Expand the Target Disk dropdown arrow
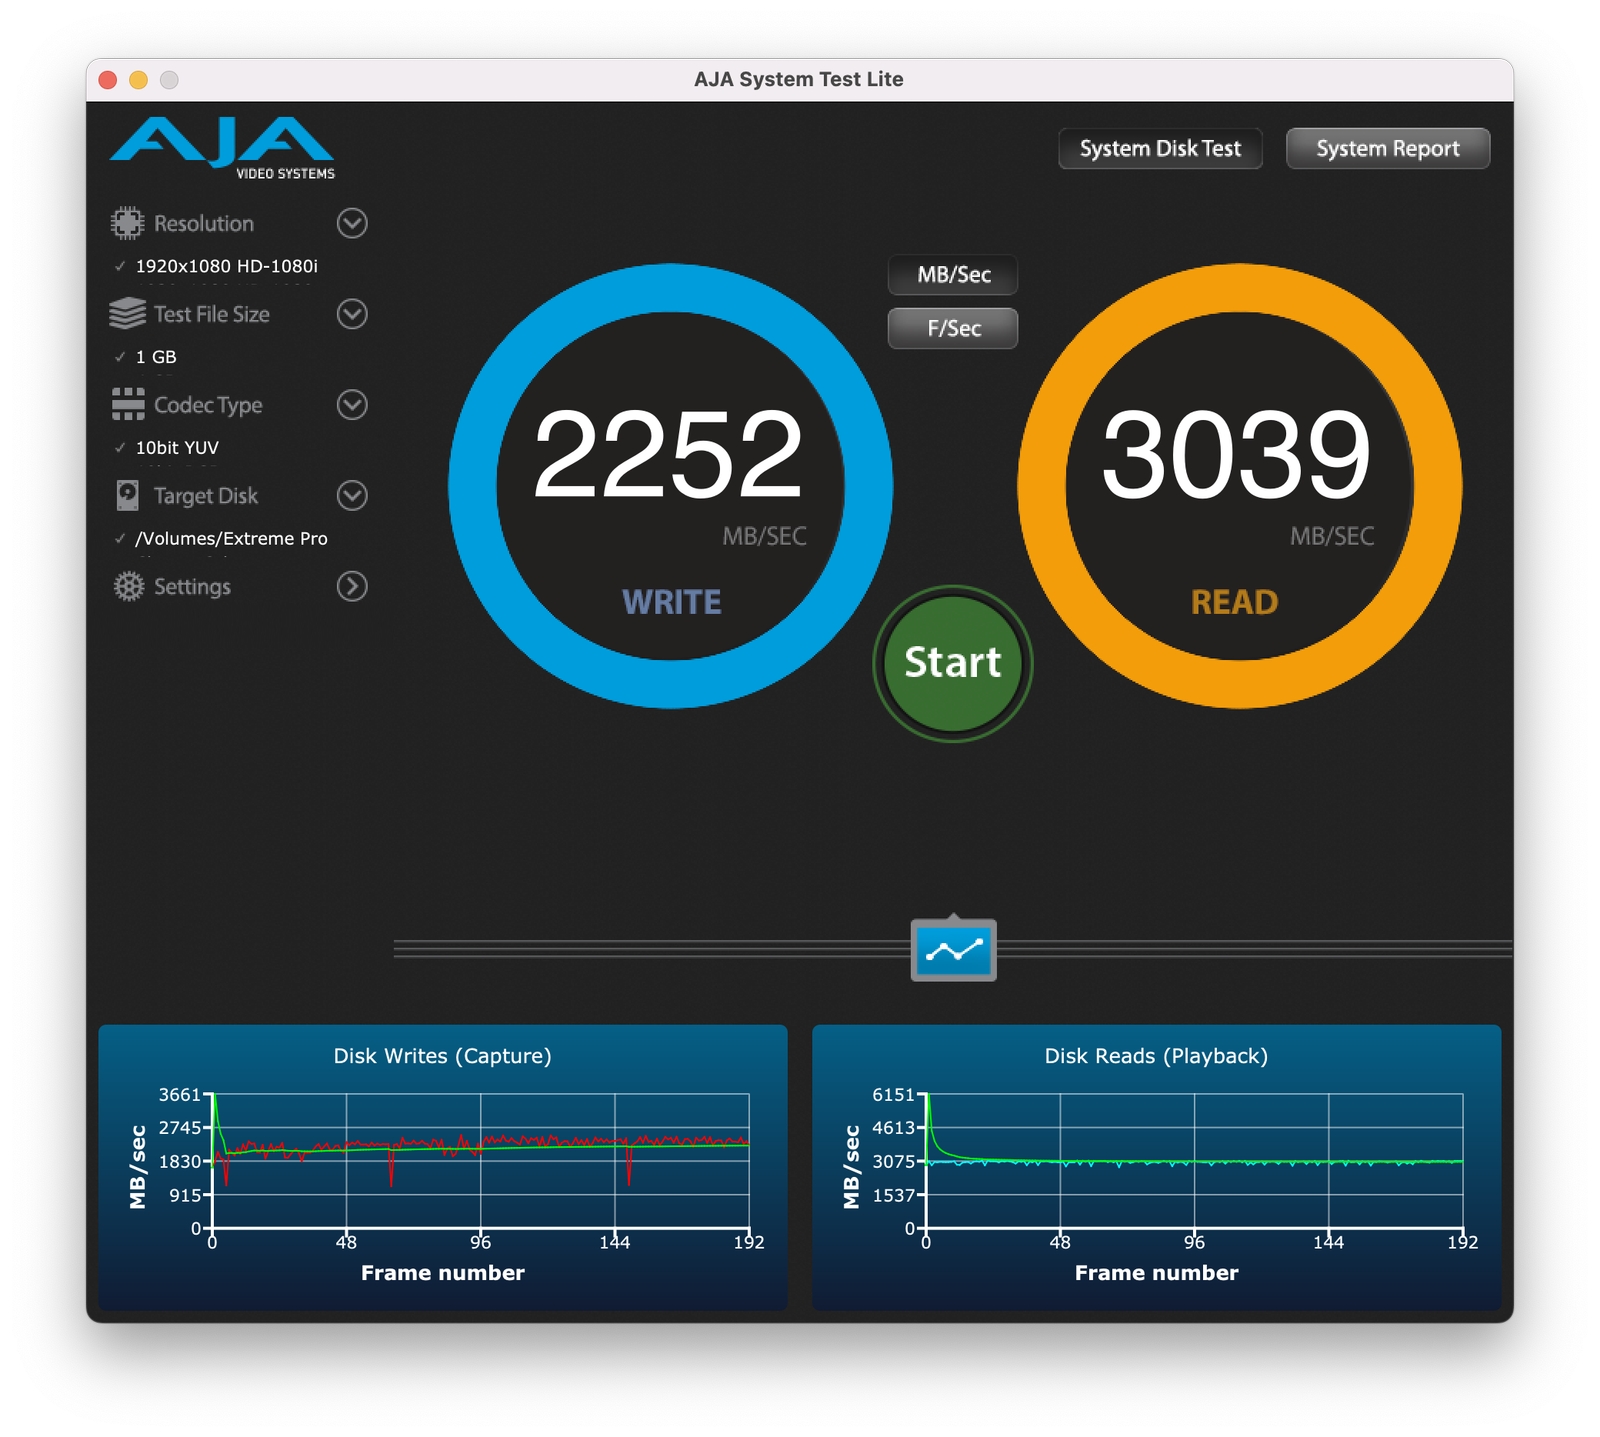1600x1437 pixels. (x=352, y=495)
